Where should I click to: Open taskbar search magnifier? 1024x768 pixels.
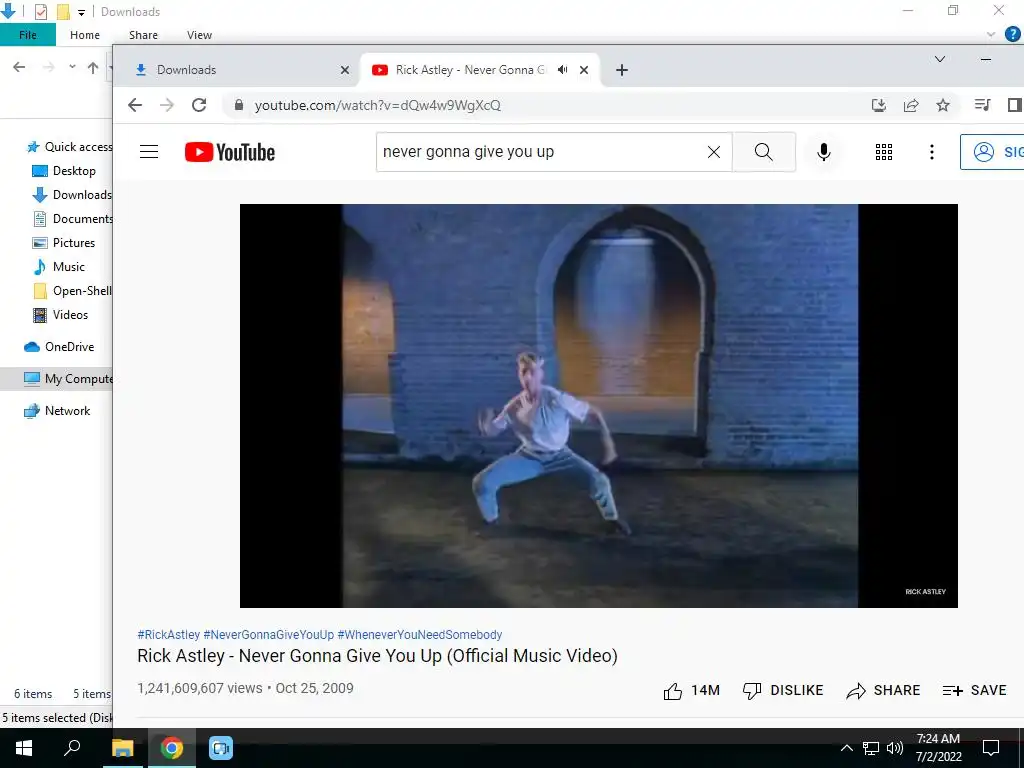point(72,748)
